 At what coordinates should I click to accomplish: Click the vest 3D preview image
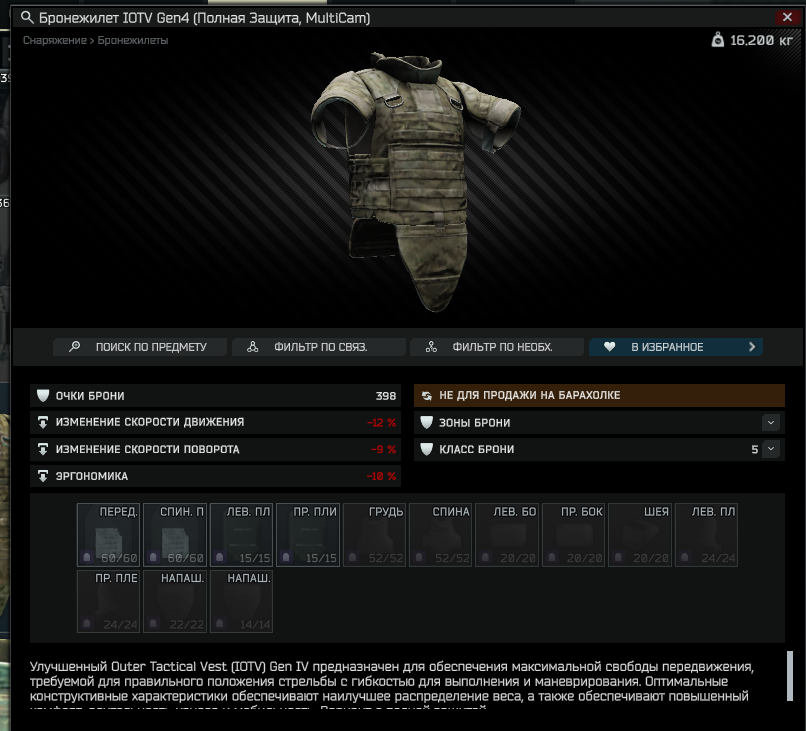tap(415, 181)
